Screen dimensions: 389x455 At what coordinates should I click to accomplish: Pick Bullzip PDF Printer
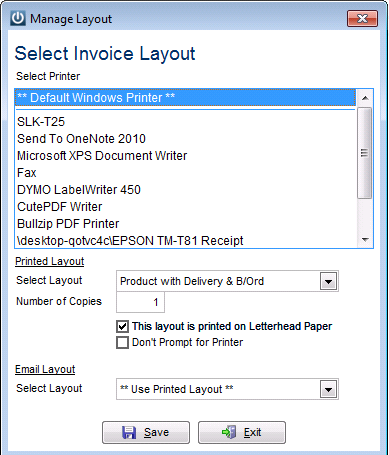point(185,224)
